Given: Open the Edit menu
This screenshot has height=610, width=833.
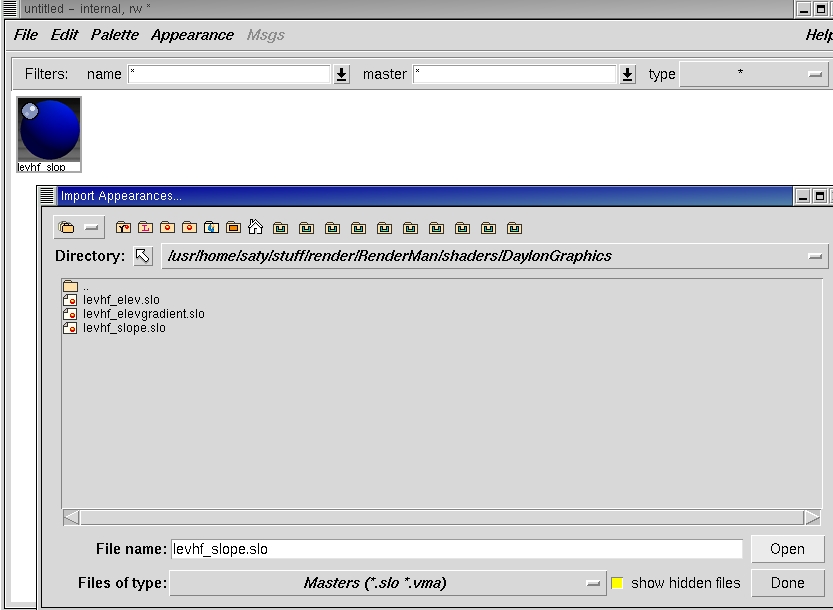Looking at the screenshot, I should click(x=64, y=35).
